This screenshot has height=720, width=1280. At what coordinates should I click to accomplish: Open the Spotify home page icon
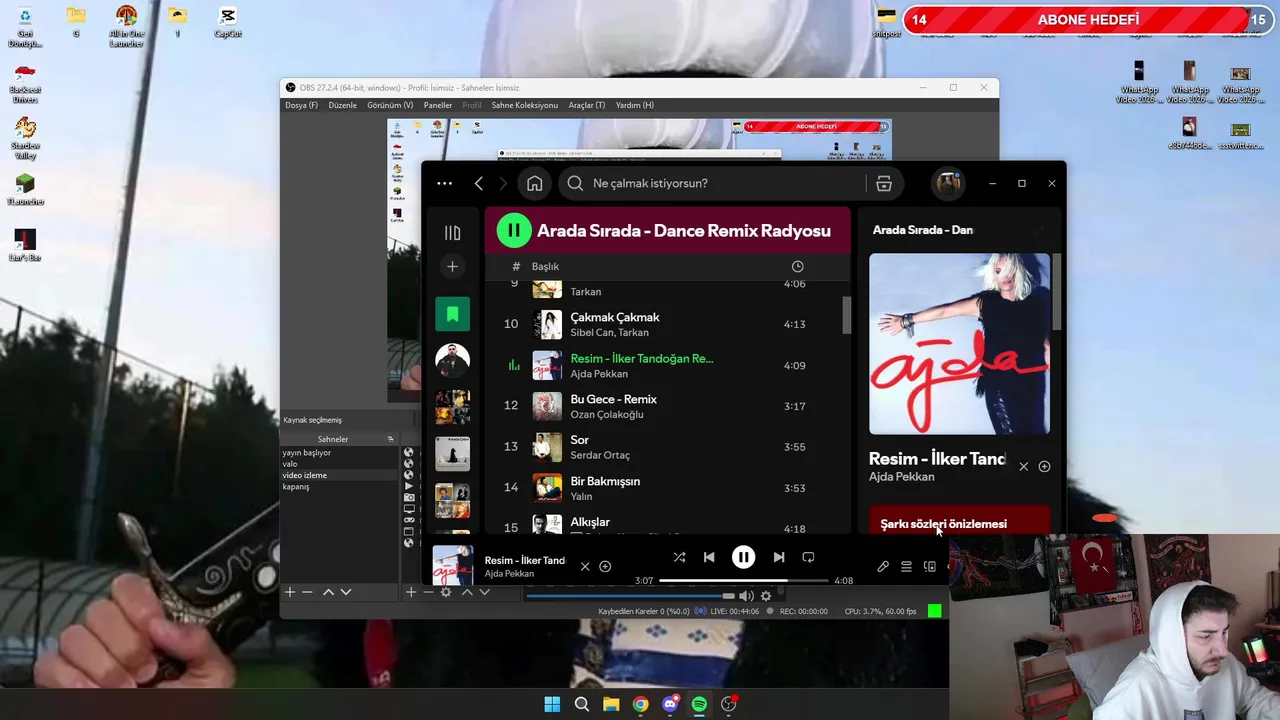[x=535, y=183]
